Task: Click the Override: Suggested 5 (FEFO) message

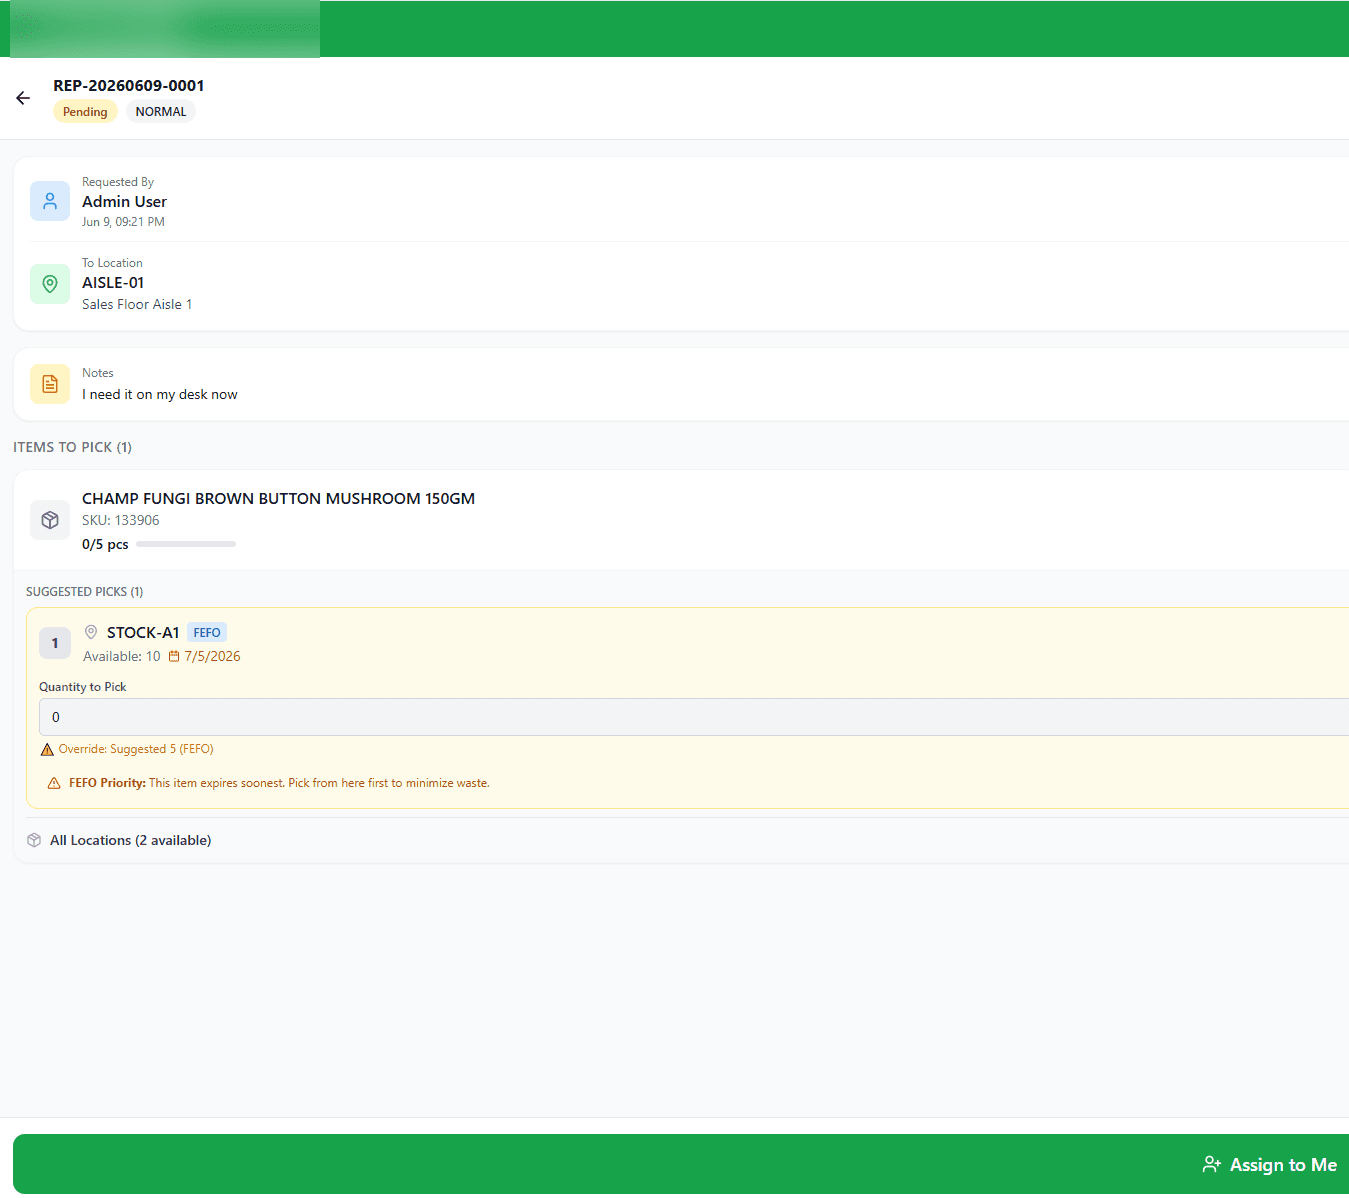Action: tap(136, 749)
